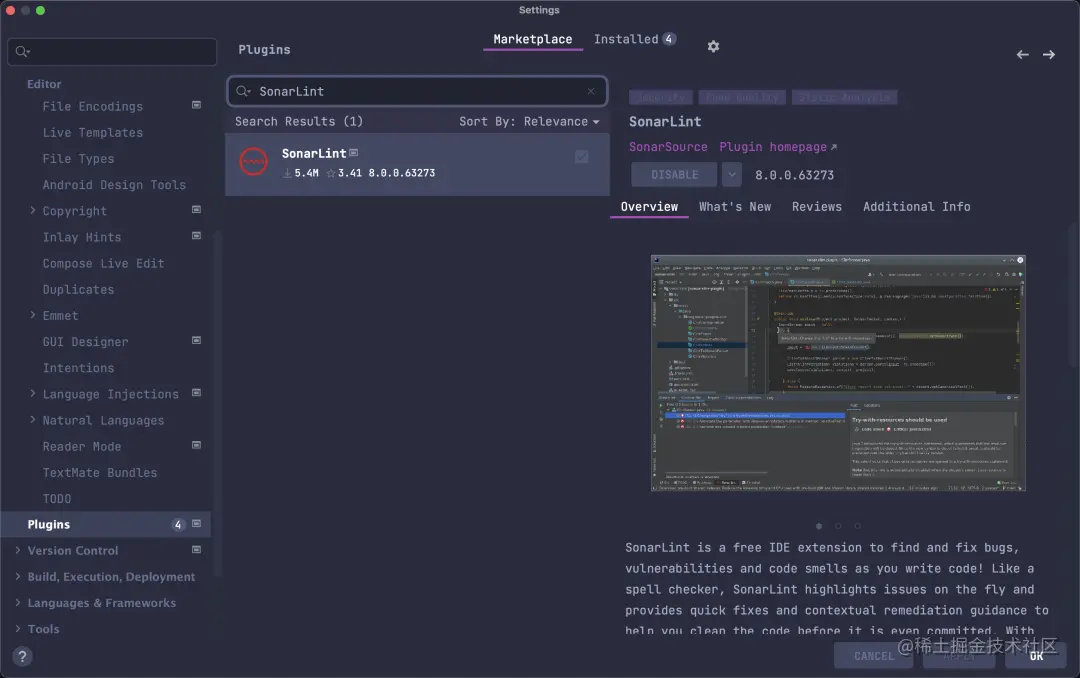Expand the Version Control section

pos(18,550)
